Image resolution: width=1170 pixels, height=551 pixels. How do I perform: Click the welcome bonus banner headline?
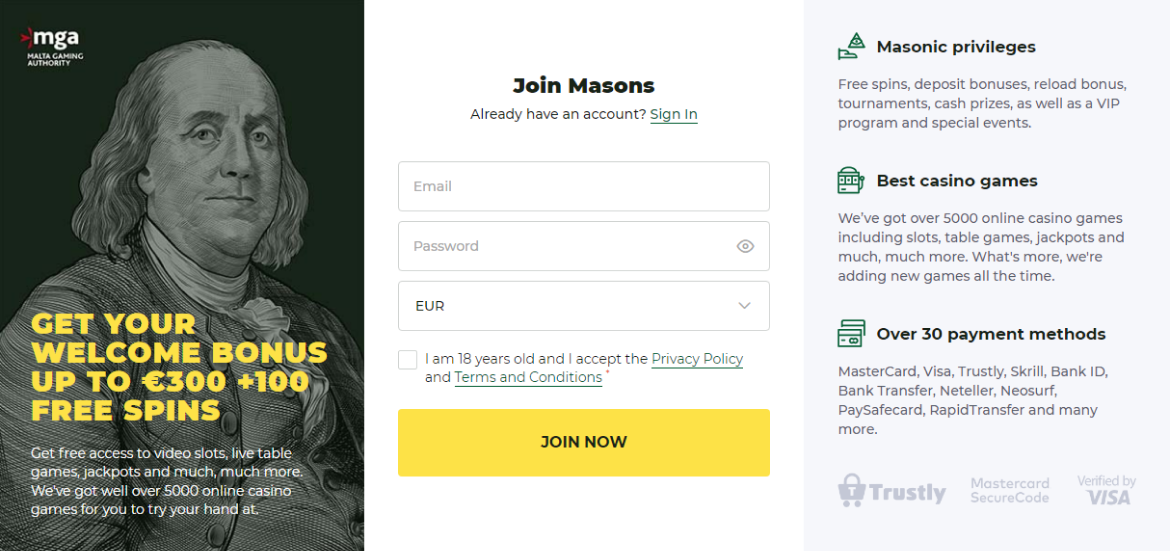pyautogui.click(x=179, y=367)
